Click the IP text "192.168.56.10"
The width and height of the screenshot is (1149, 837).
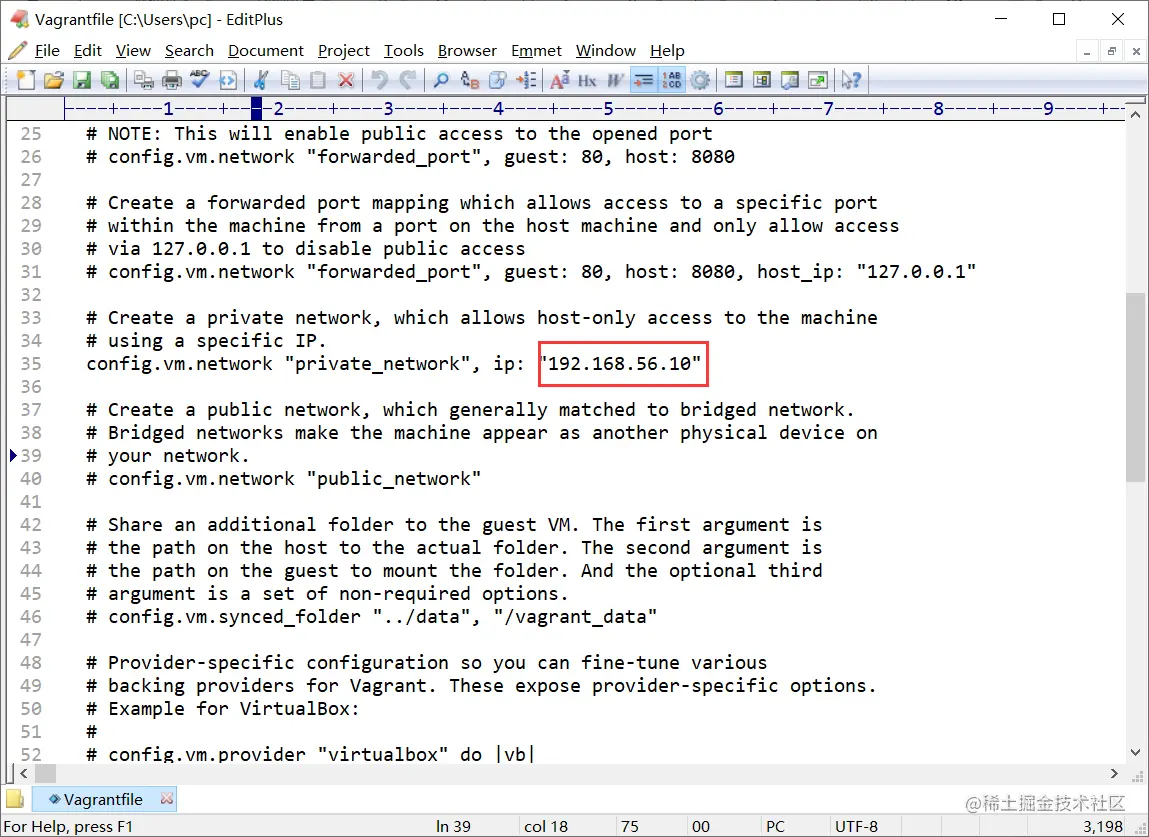[x=620, y=364]
